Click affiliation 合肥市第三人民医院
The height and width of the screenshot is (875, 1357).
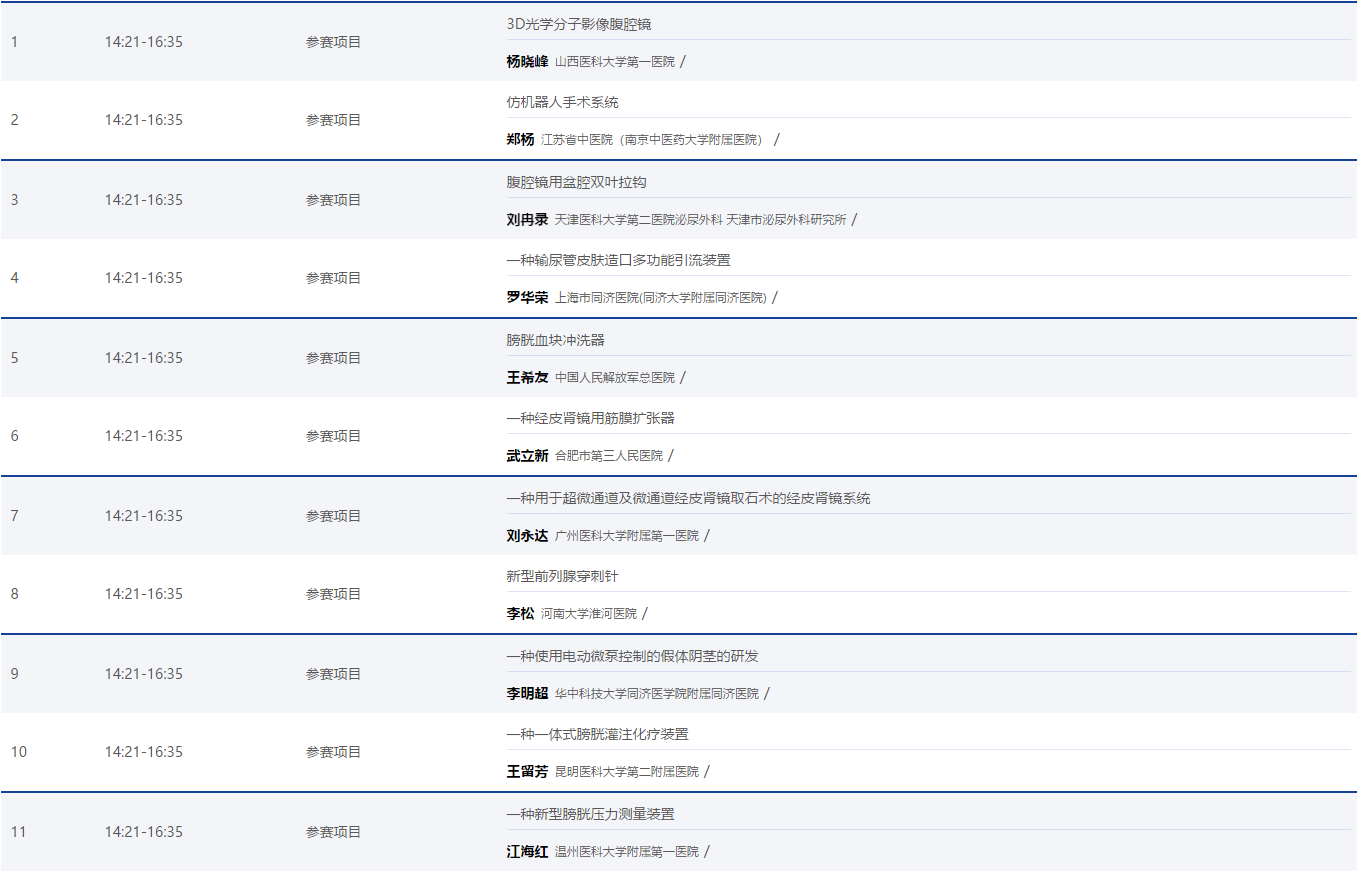tap(608, 455)
